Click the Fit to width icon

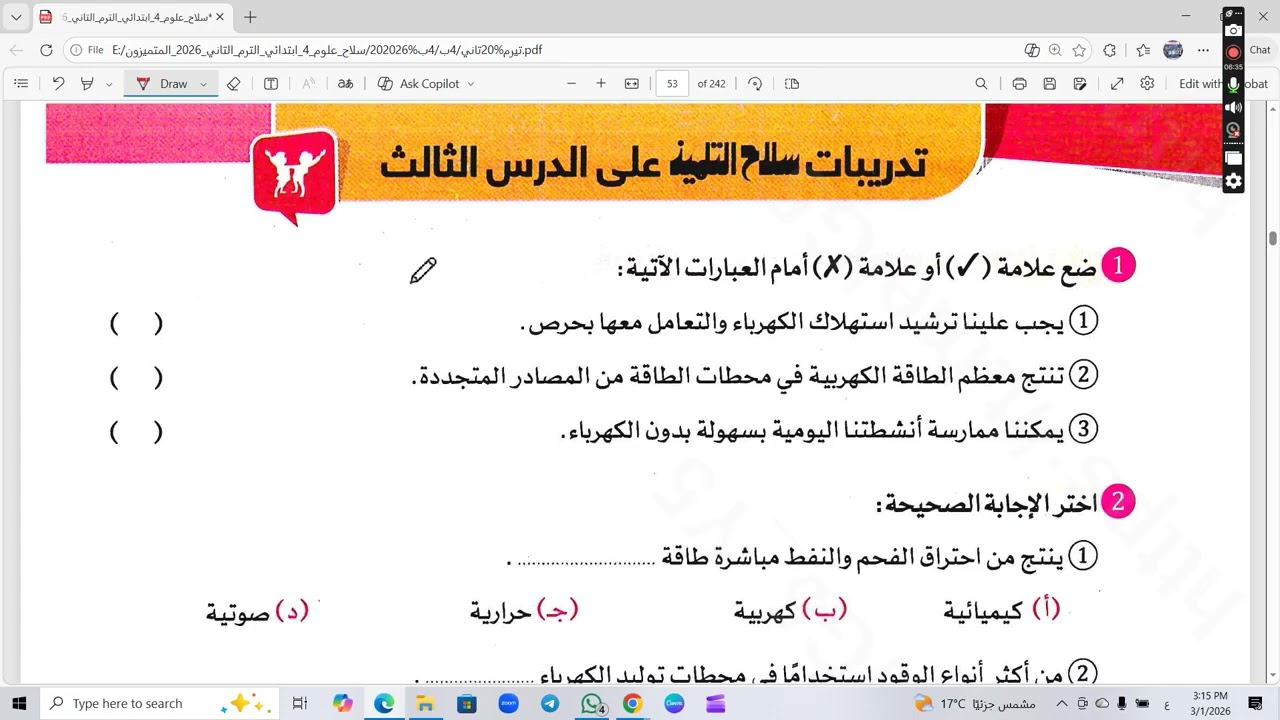(x=632, y=84)
